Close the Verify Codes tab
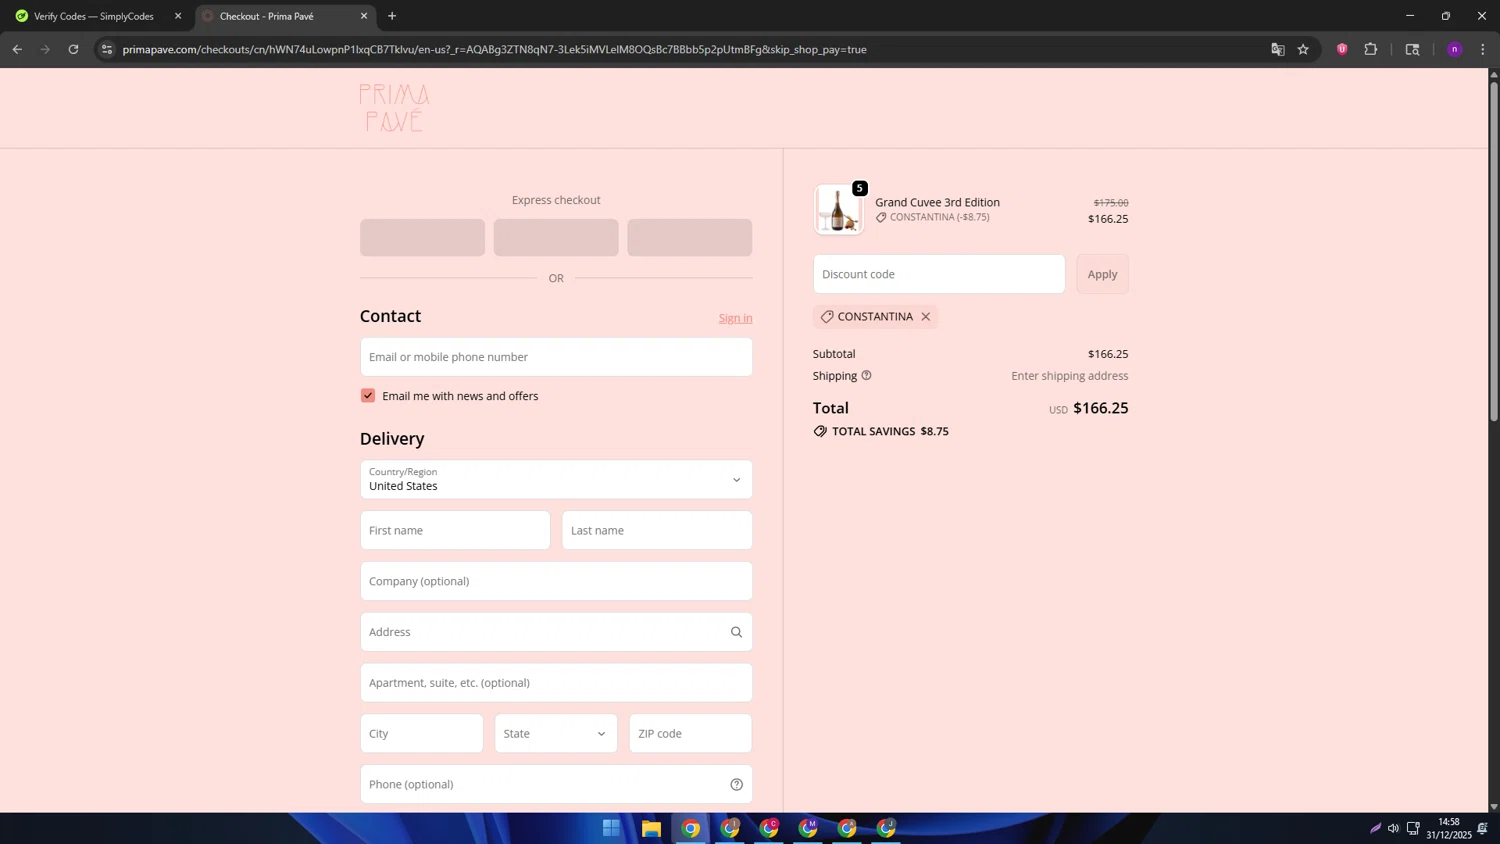The width and height of the screenshot is (1500, 844). [x=178, y=16]
